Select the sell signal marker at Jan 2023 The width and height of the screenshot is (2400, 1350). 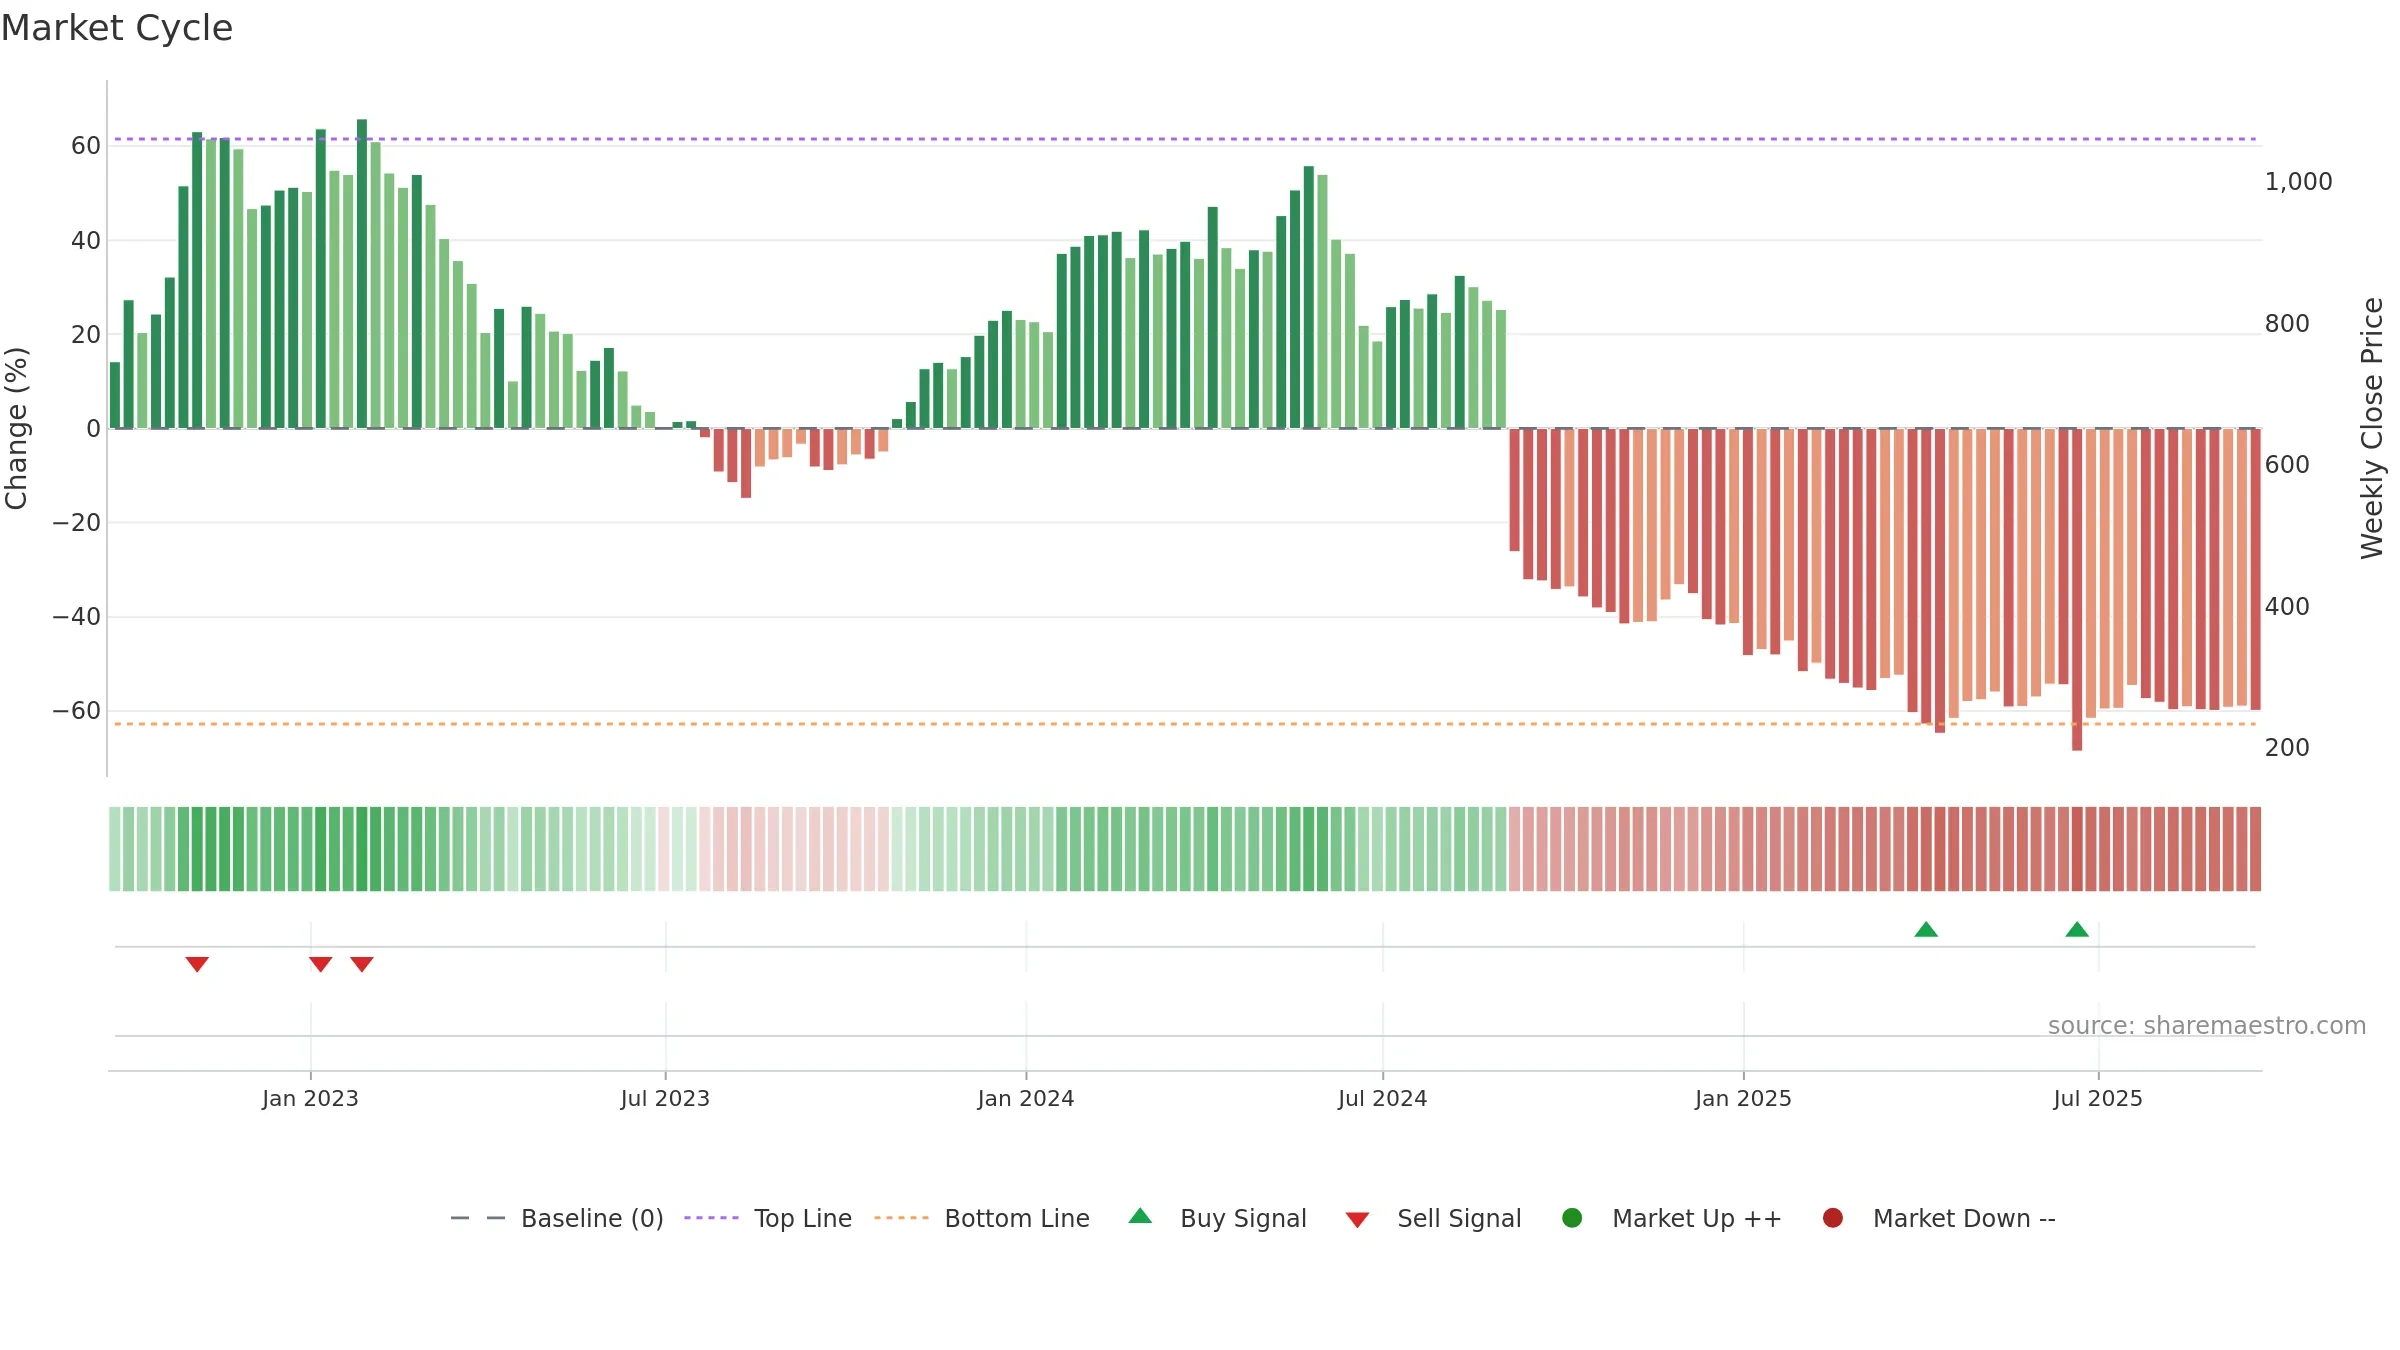[x=320, y=964]
